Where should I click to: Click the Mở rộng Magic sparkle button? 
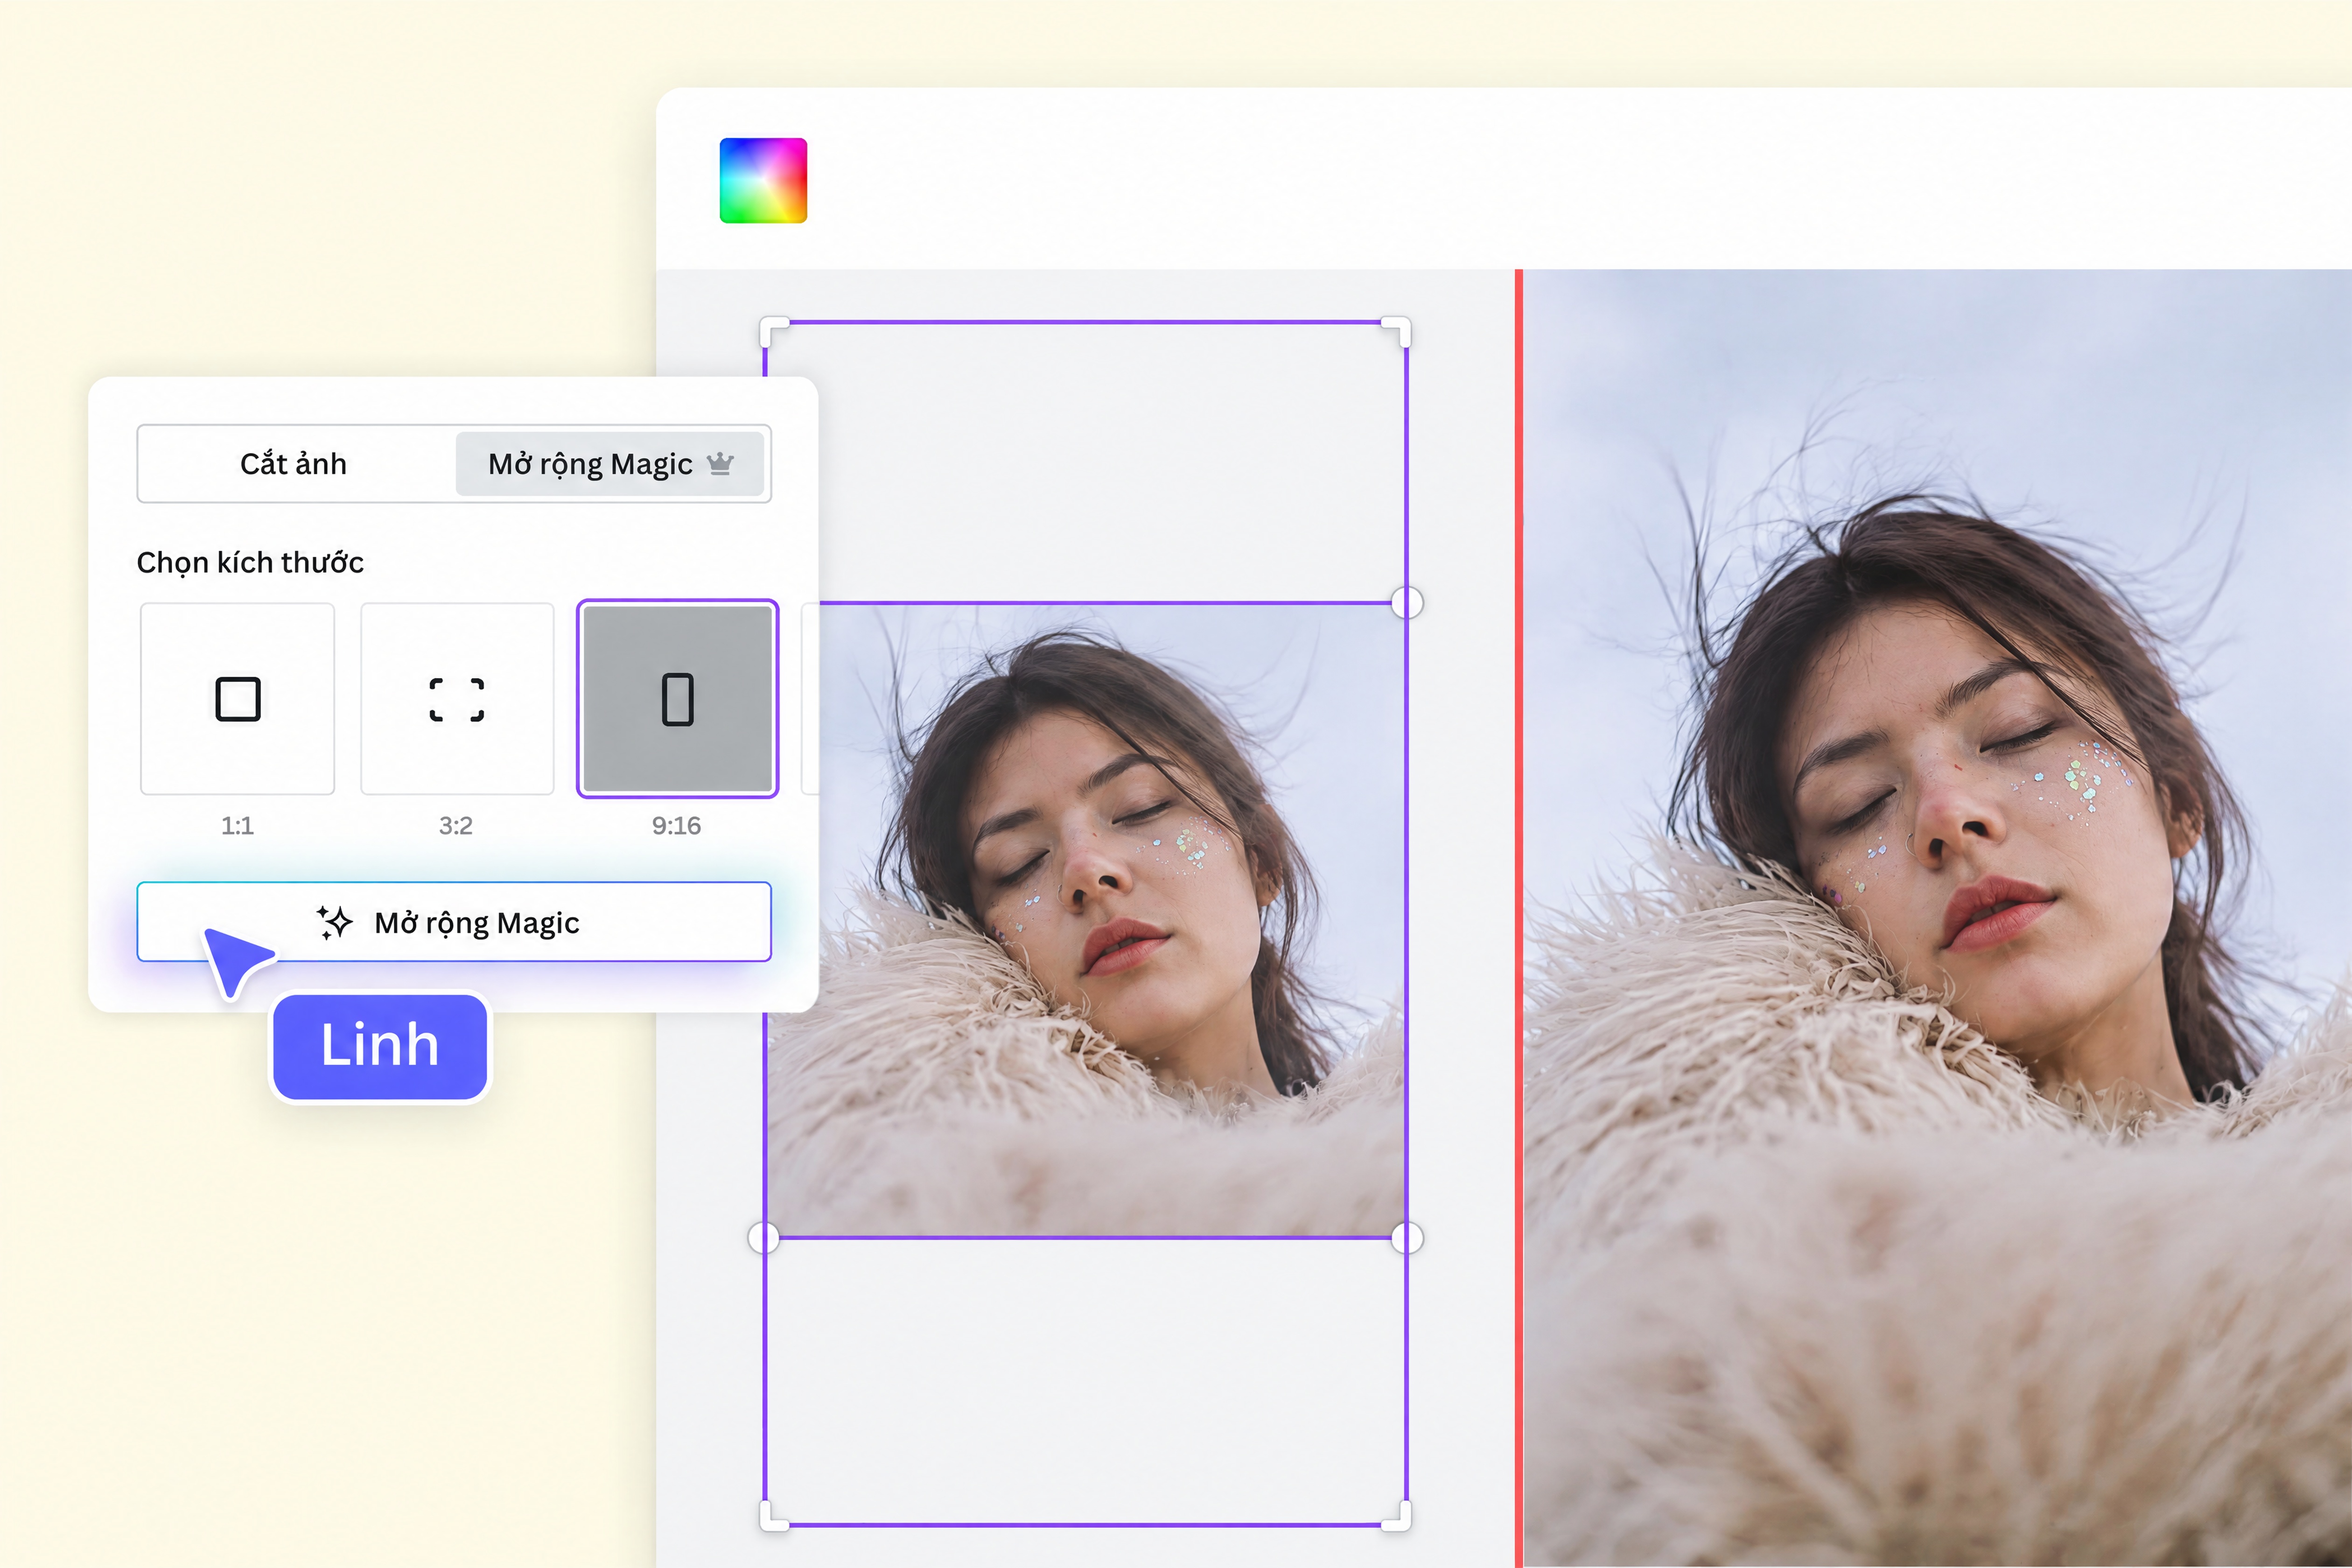pos(454,922)
